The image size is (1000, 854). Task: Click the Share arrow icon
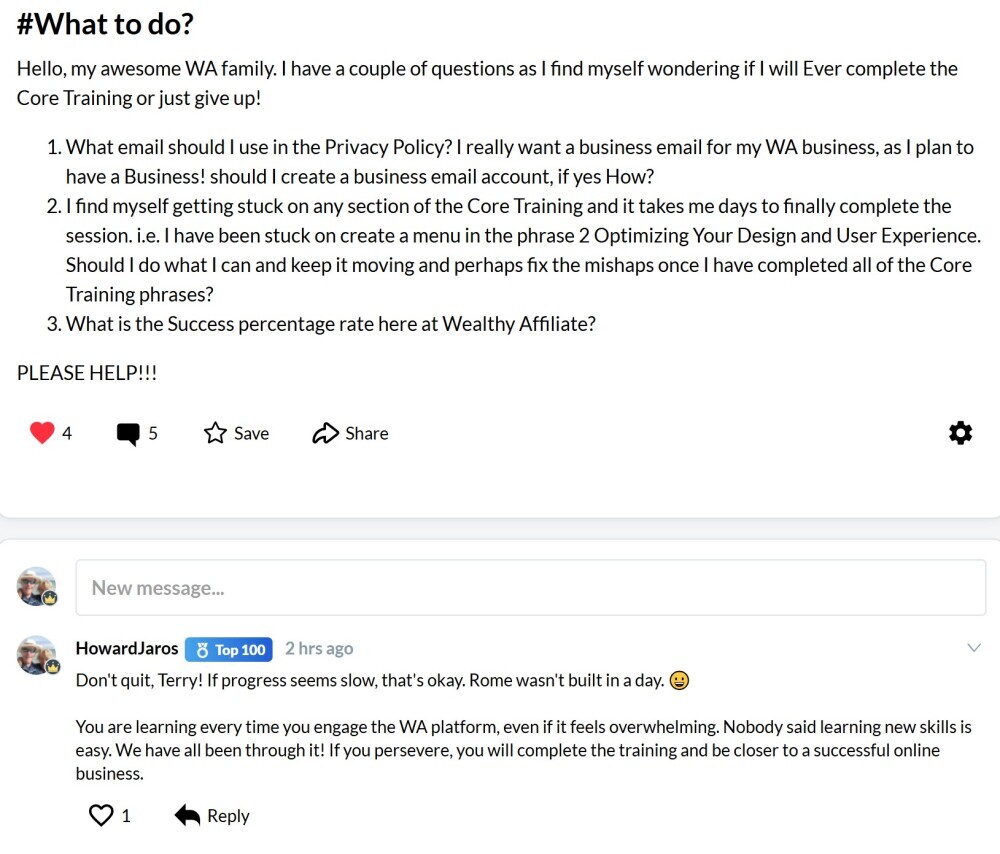click(325, 433)
